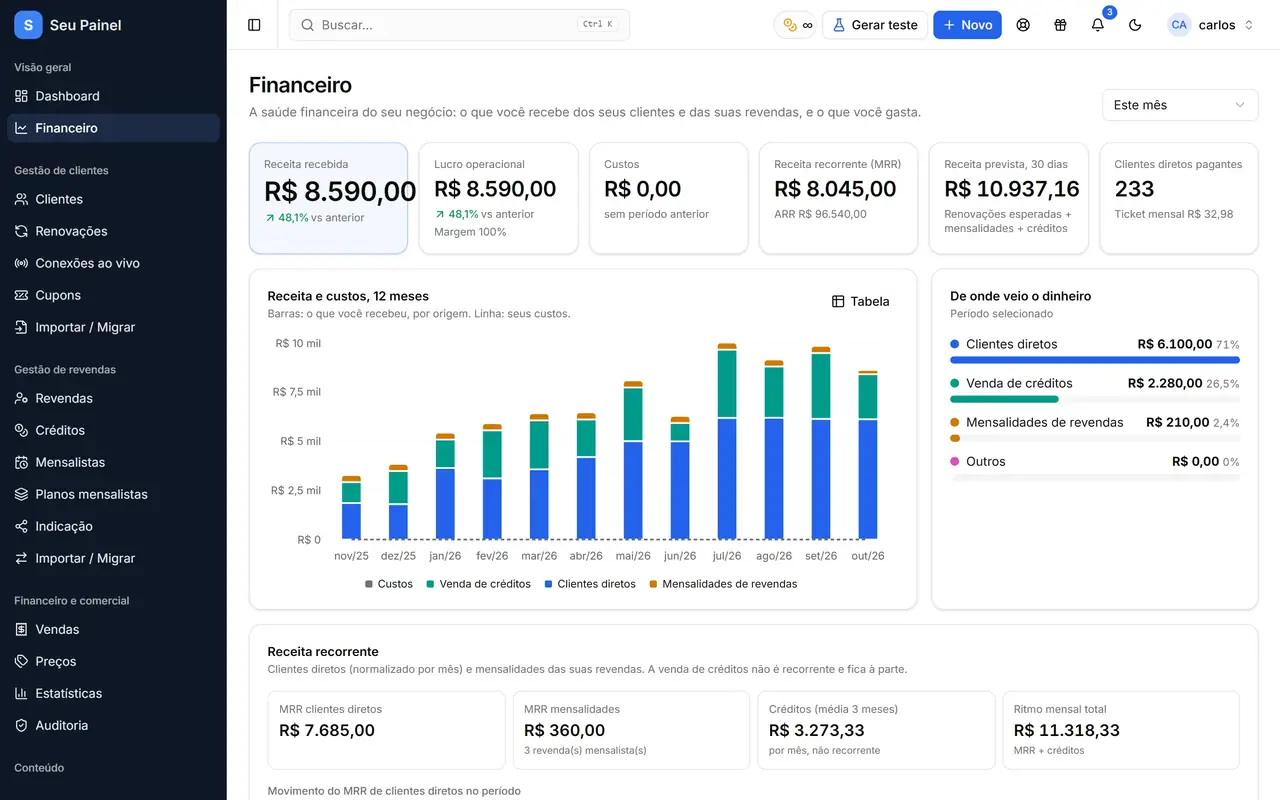Toggle Clientes diretos in the chart legend
The width and height of the screenshot is (1280, 800).
(590, 584)
